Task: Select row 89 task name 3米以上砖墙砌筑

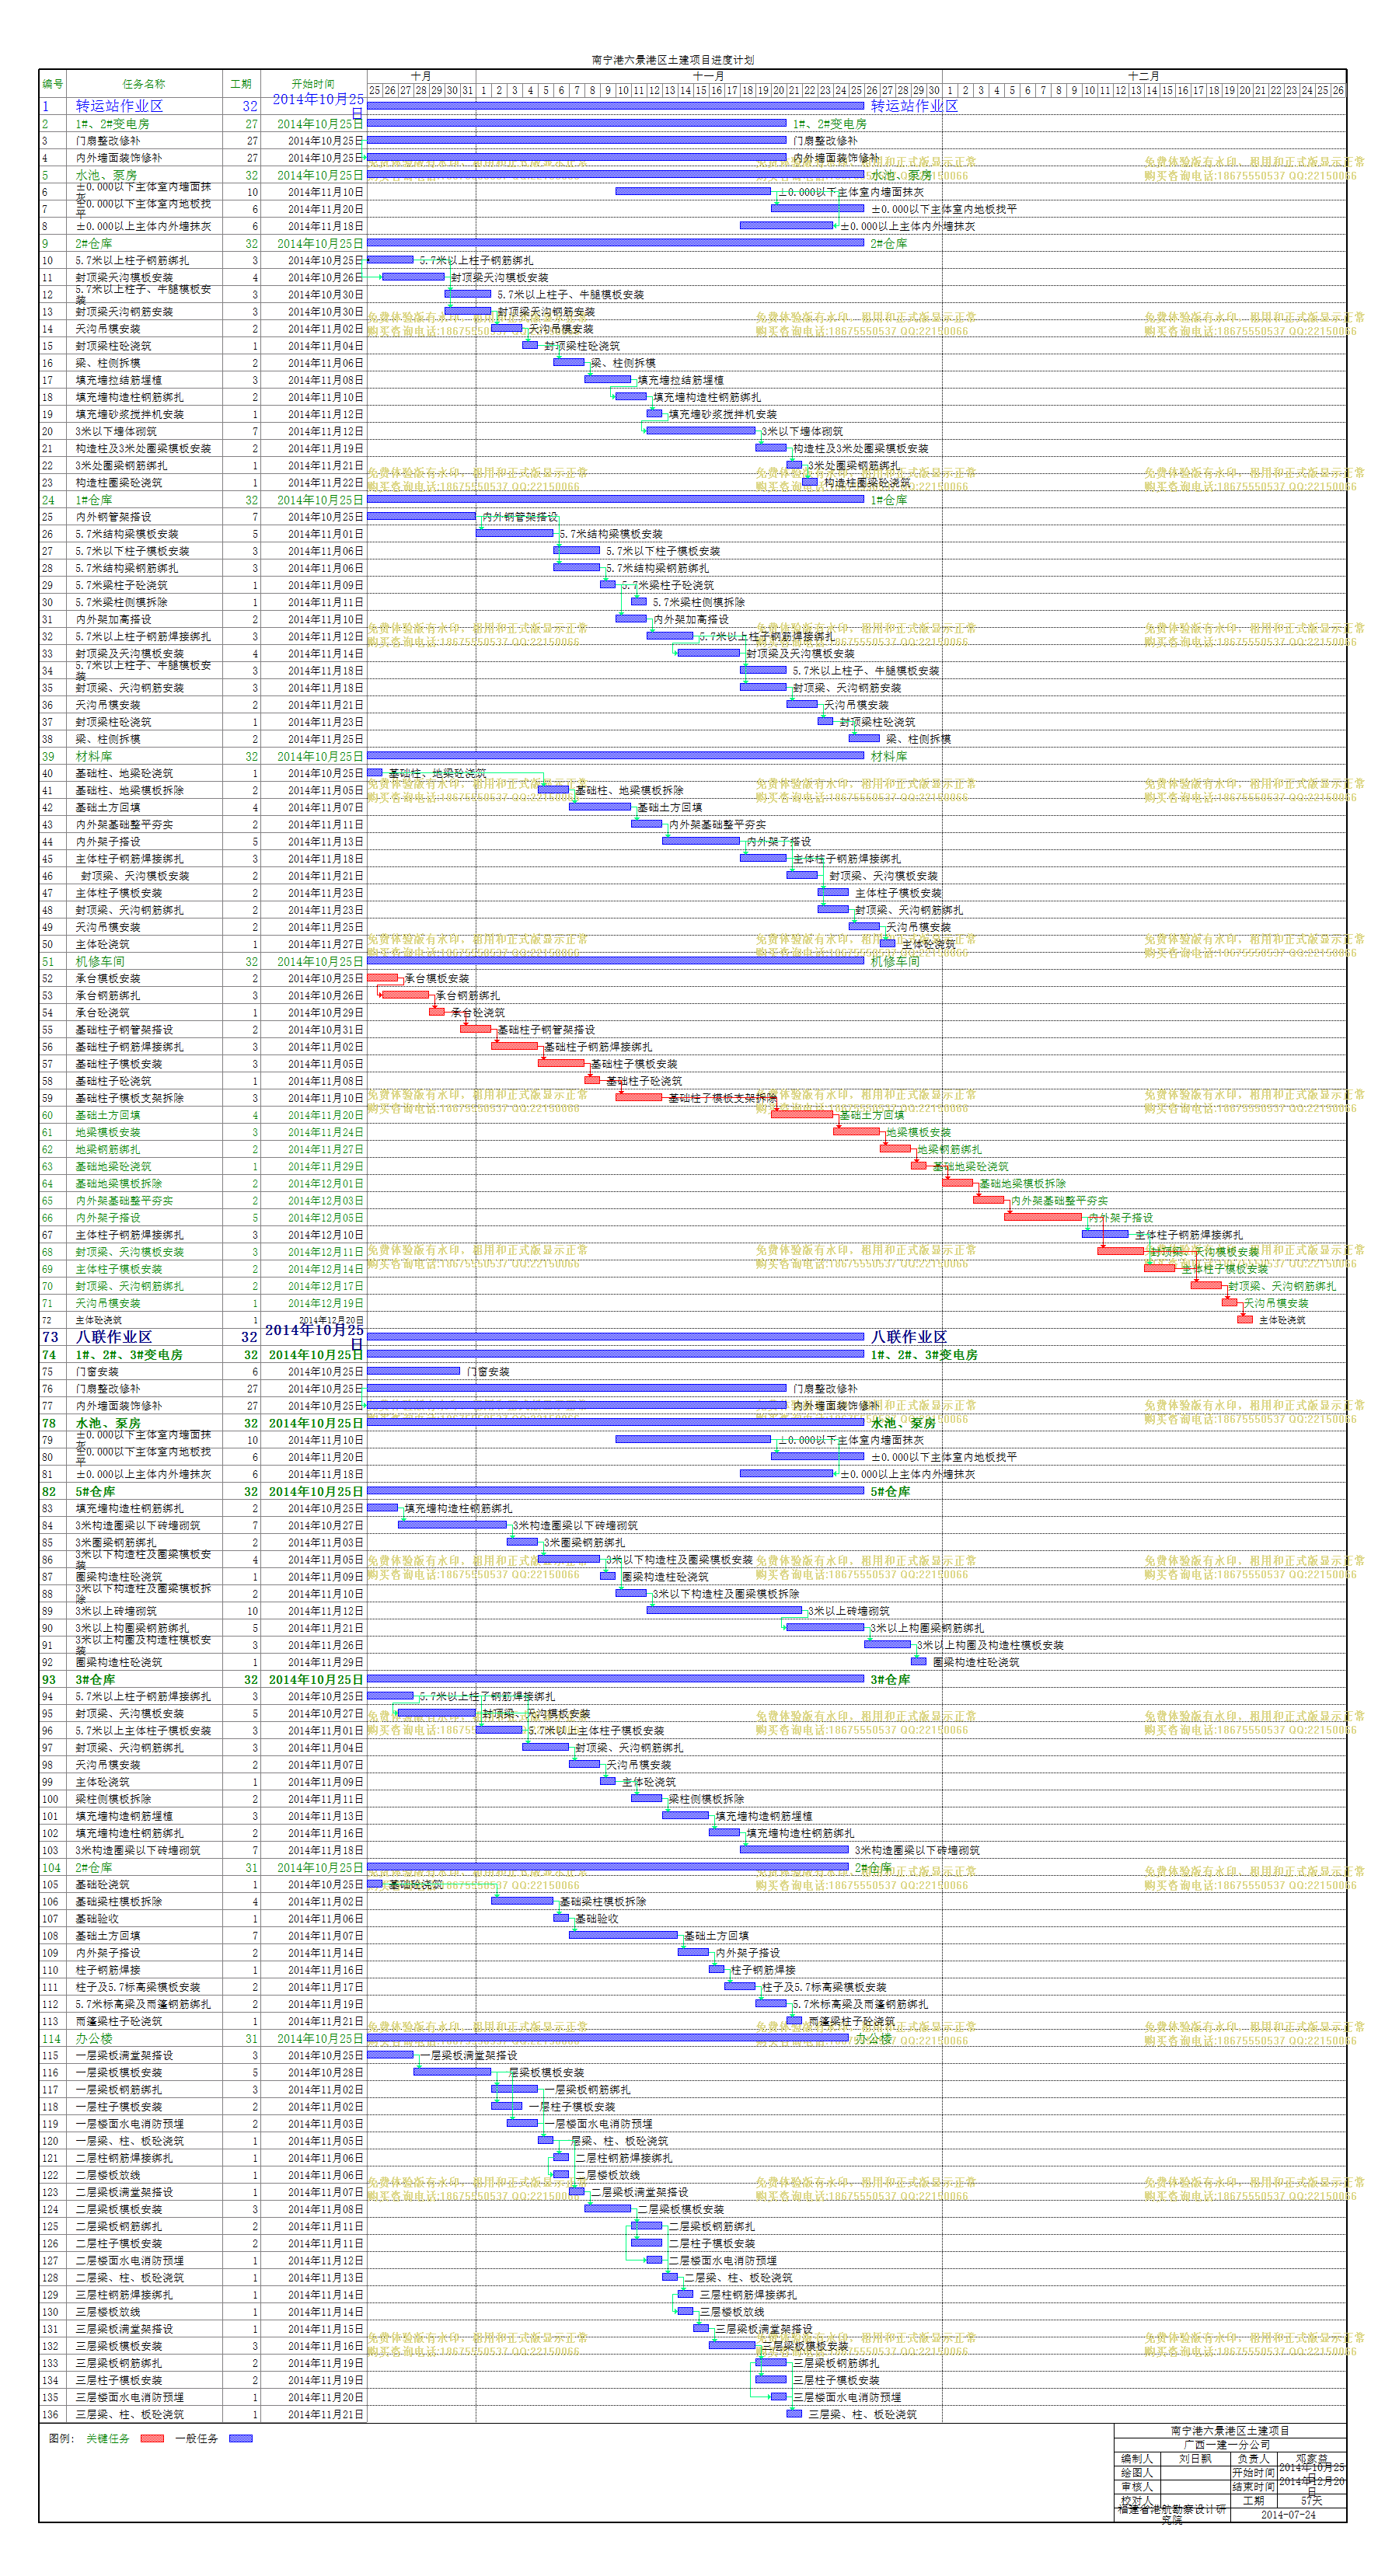Action: pyautogui.click(x=116, y=1611)
